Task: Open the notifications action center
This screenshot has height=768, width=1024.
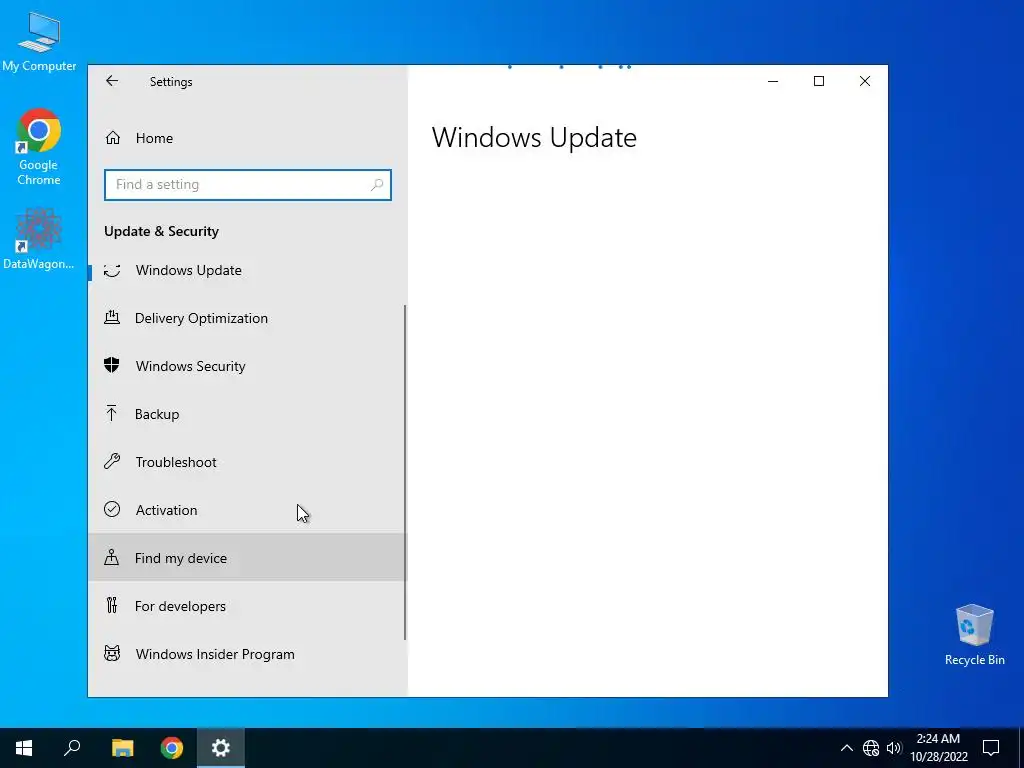Action: pyautogui.click(x=991, y=748)
